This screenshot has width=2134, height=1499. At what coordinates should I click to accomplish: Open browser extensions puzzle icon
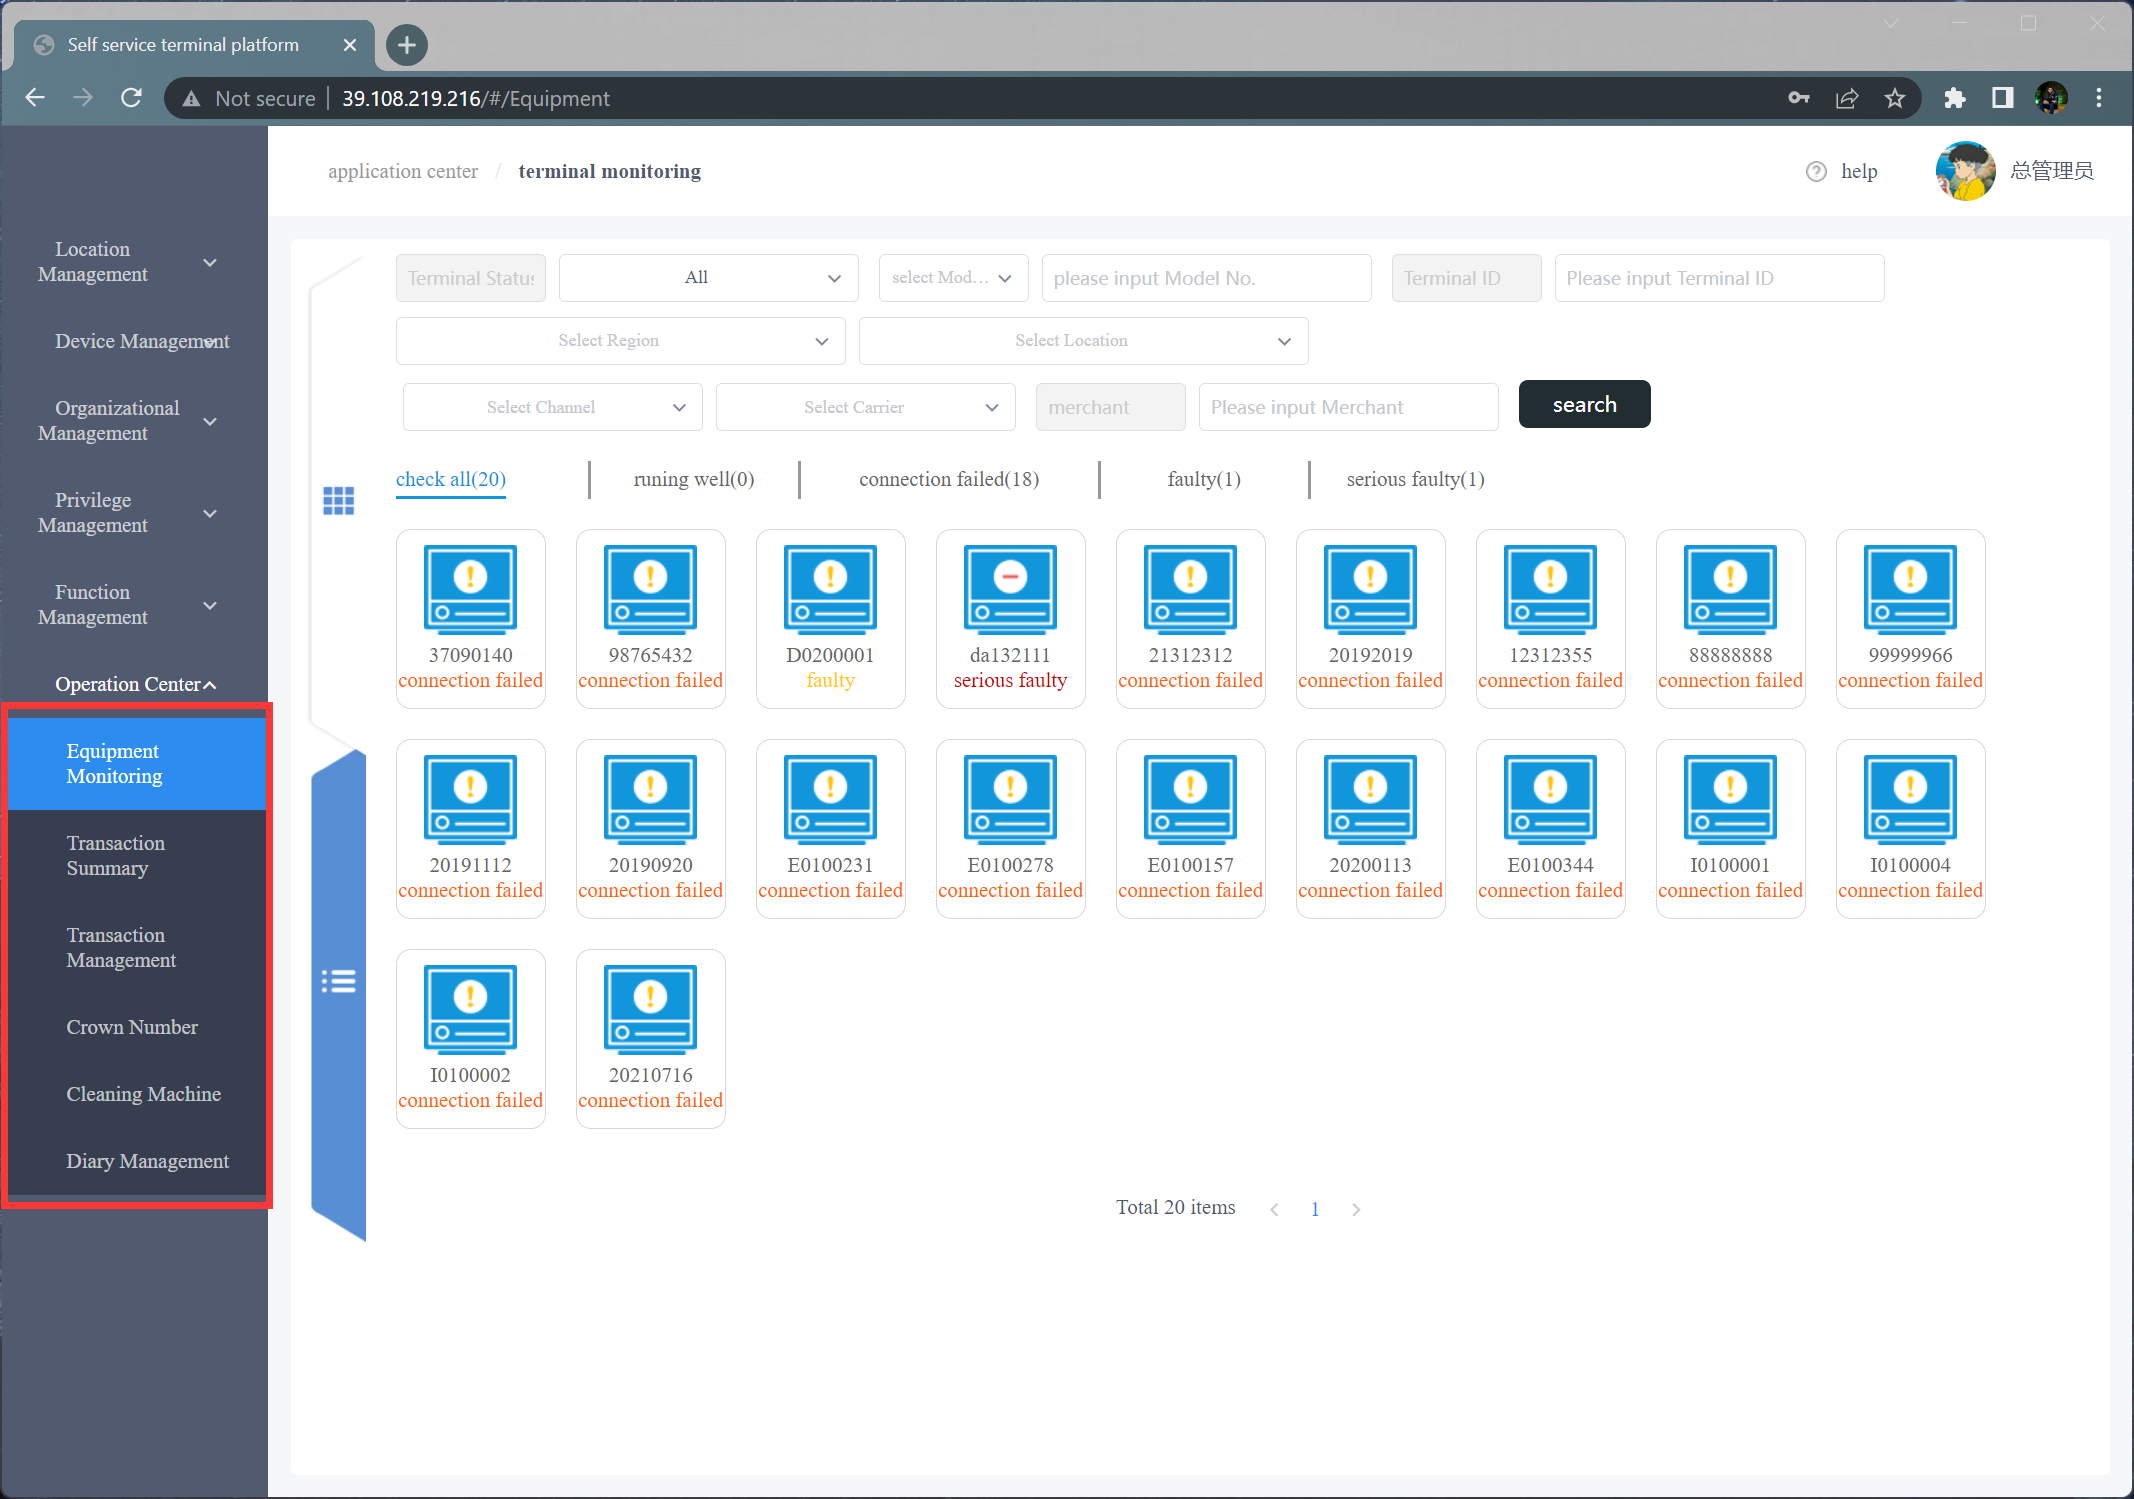pos(1954,98)
